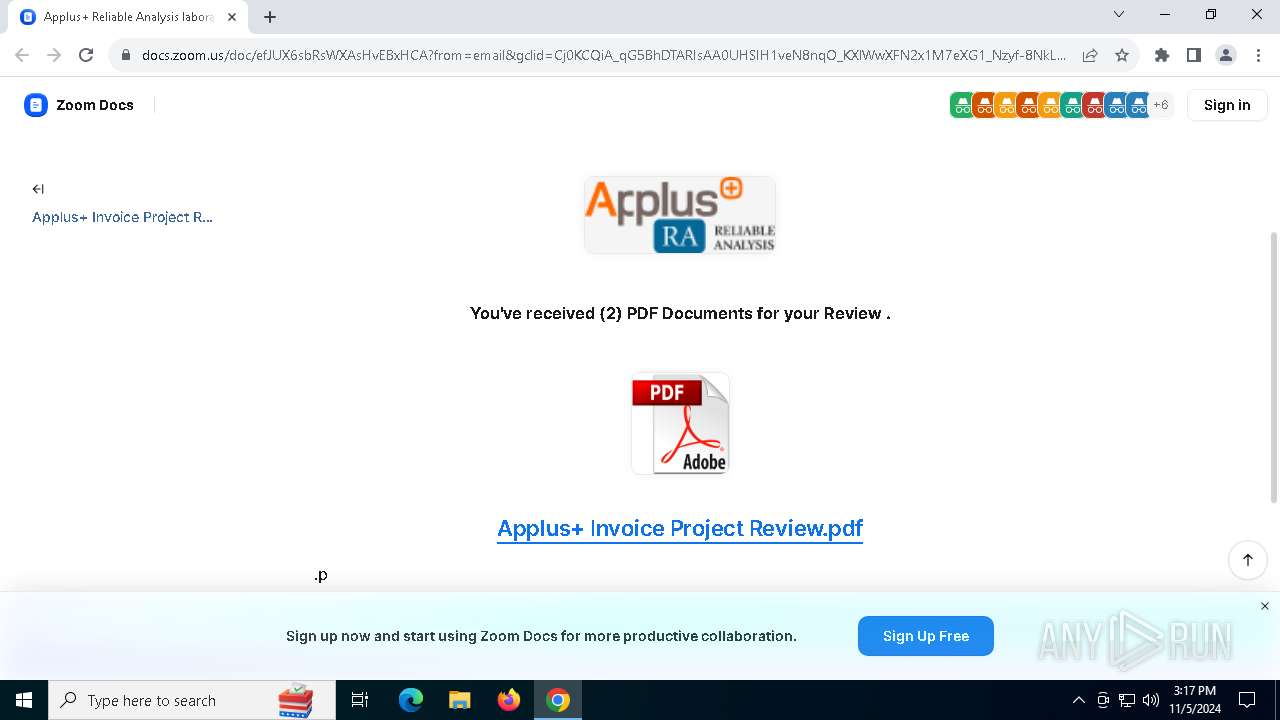Click the Adobe PDF file icon
Image resolution: width=1280 pixels, height=720 pixels.
680,423
